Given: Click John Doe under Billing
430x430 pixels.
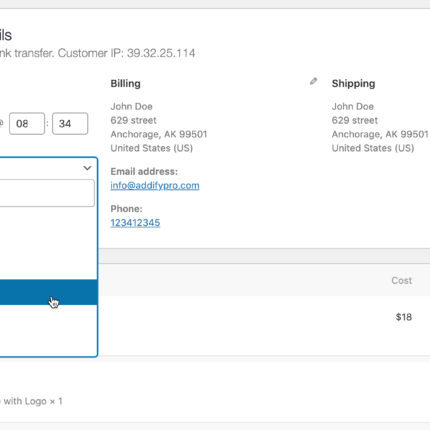Looking at the screenshot, I should [131, 106].
